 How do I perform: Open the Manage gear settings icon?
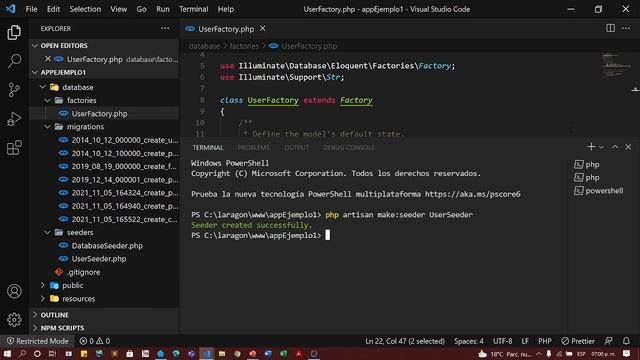14,320
